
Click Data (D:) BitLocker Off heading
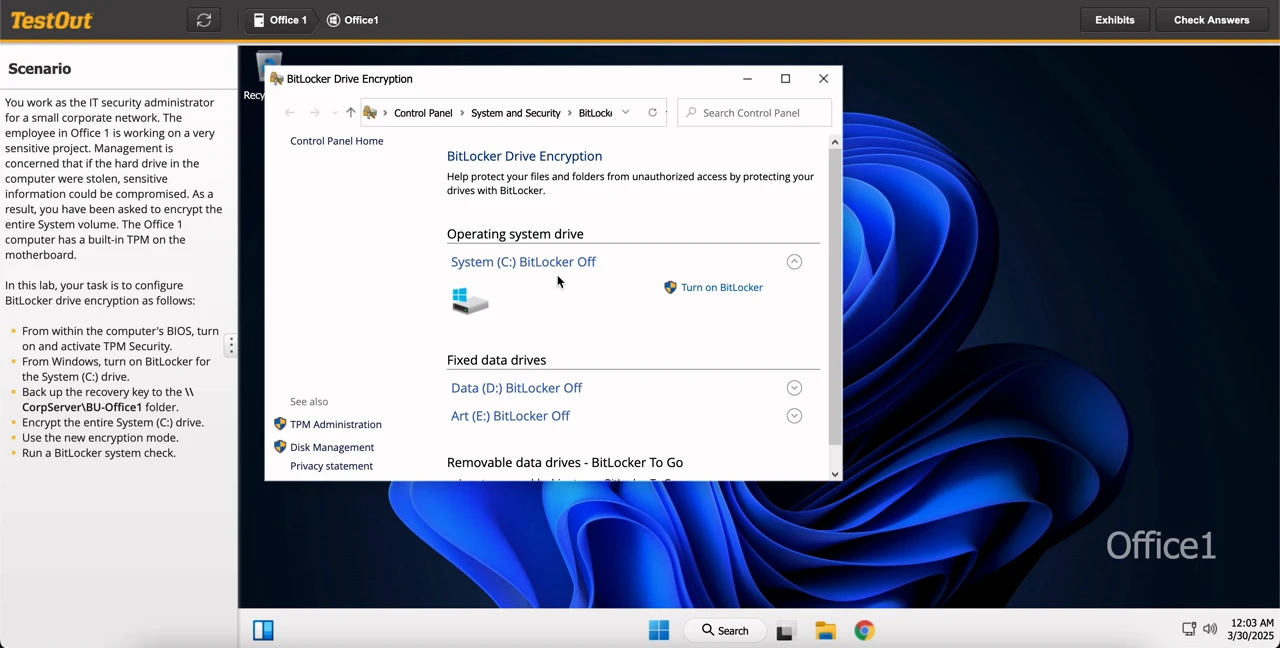[516, 388]
